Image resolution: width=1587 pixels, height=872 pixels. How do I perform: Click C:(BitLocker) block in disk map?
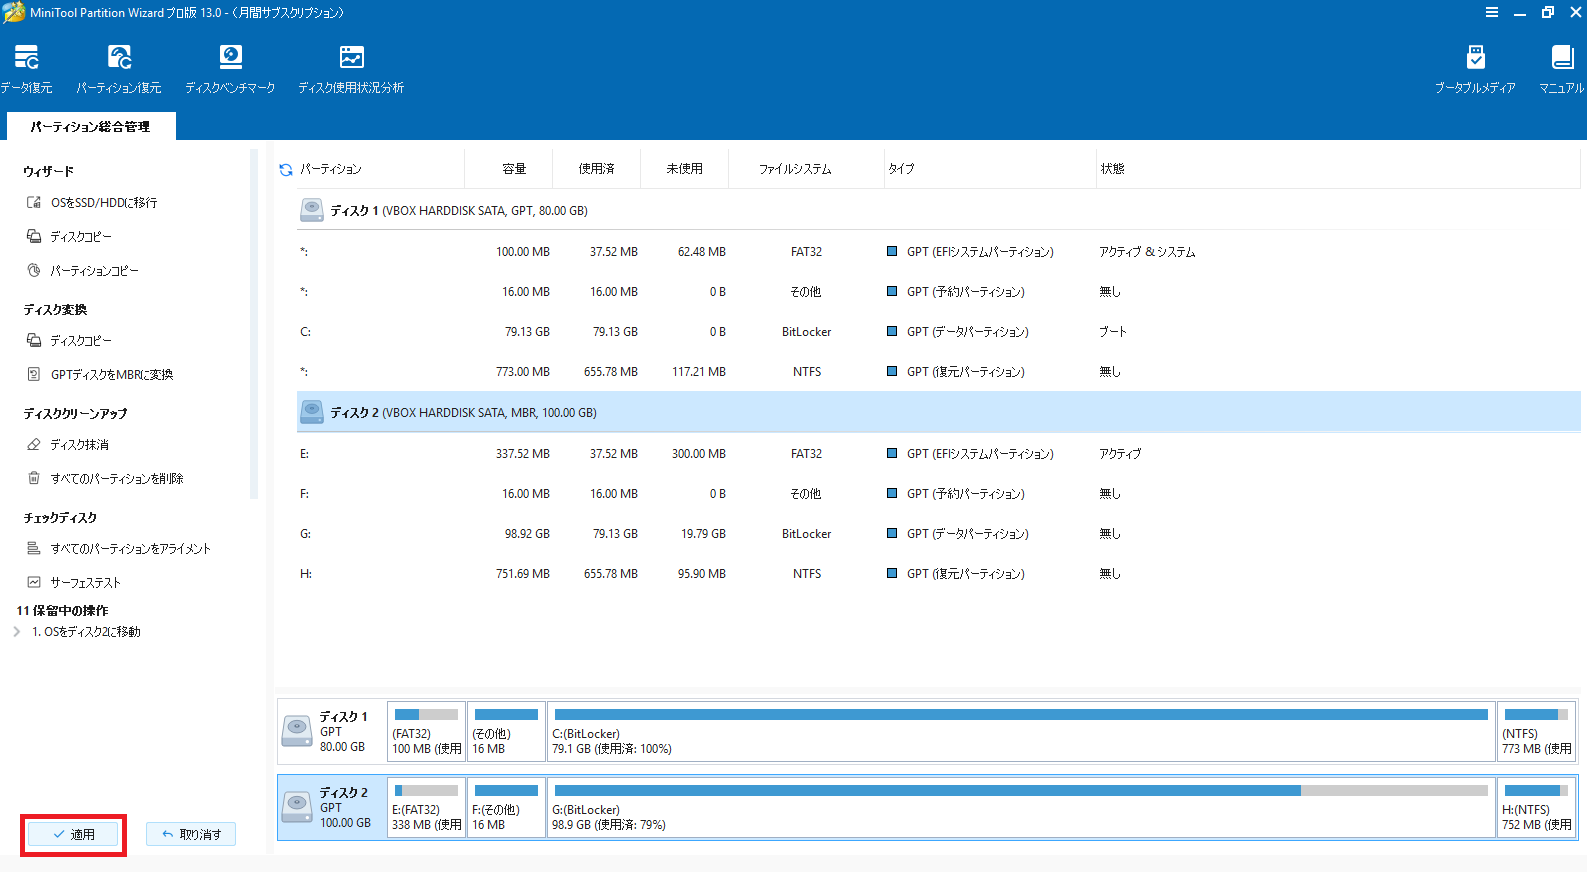1021,731
